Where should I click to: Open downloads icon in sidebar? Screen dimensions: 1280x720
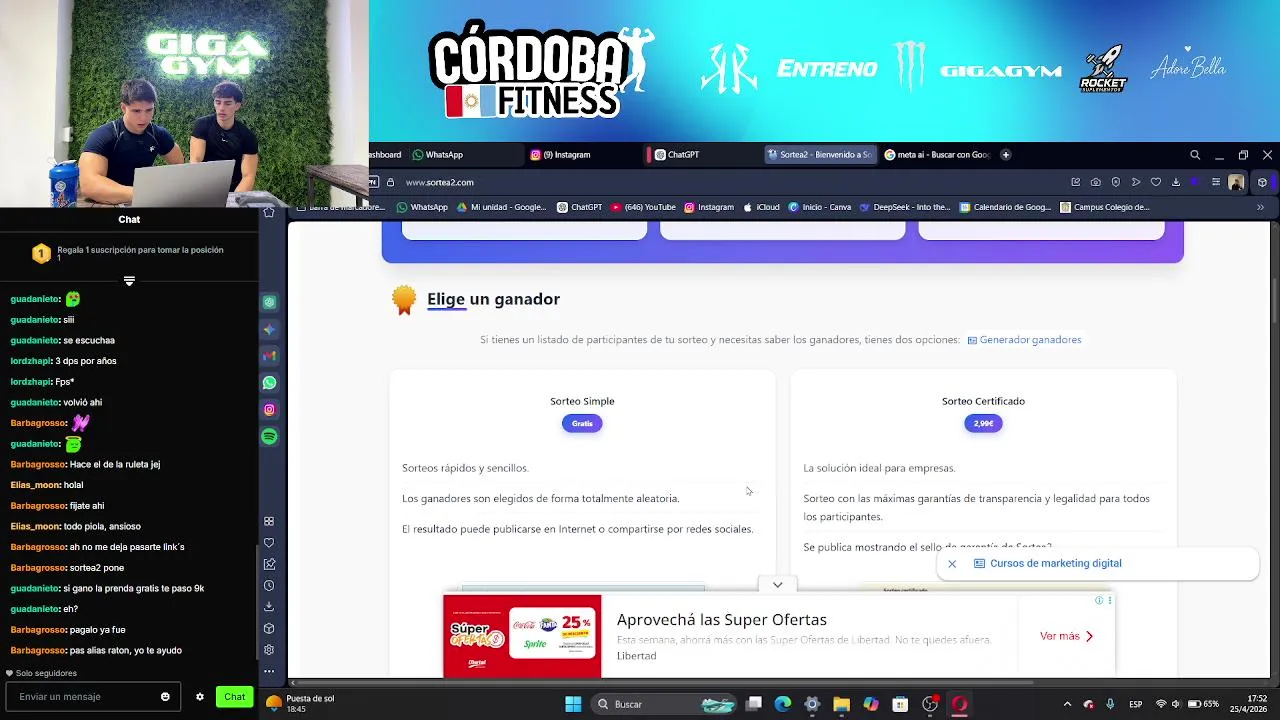tap(269, 606)
